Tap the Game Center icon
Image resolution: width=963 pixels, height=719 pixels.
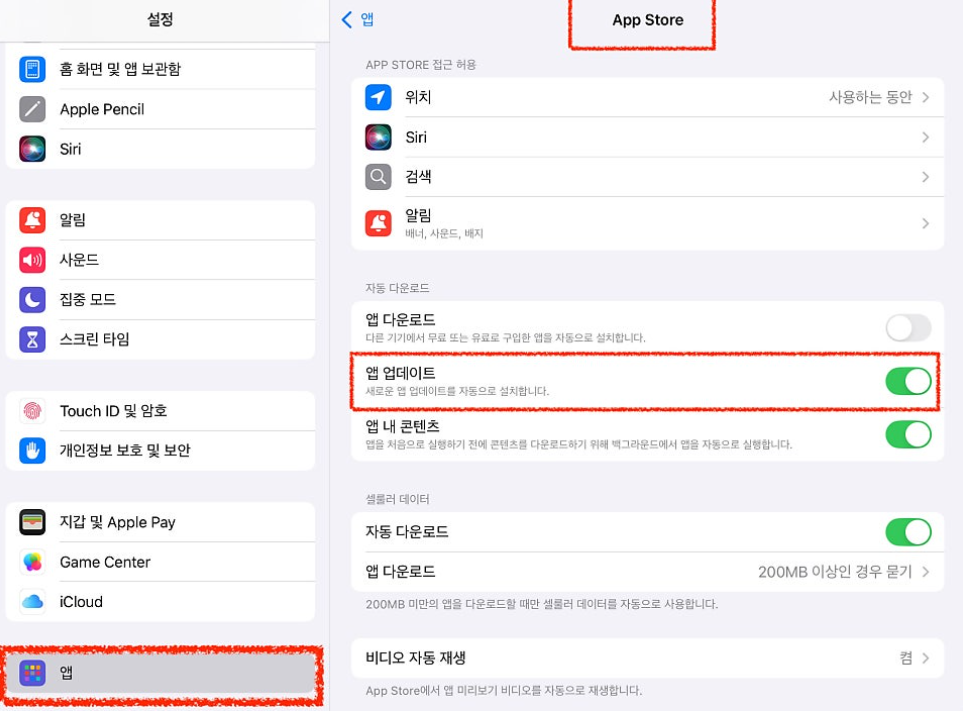pyautogui.click(x=32, y=562)
